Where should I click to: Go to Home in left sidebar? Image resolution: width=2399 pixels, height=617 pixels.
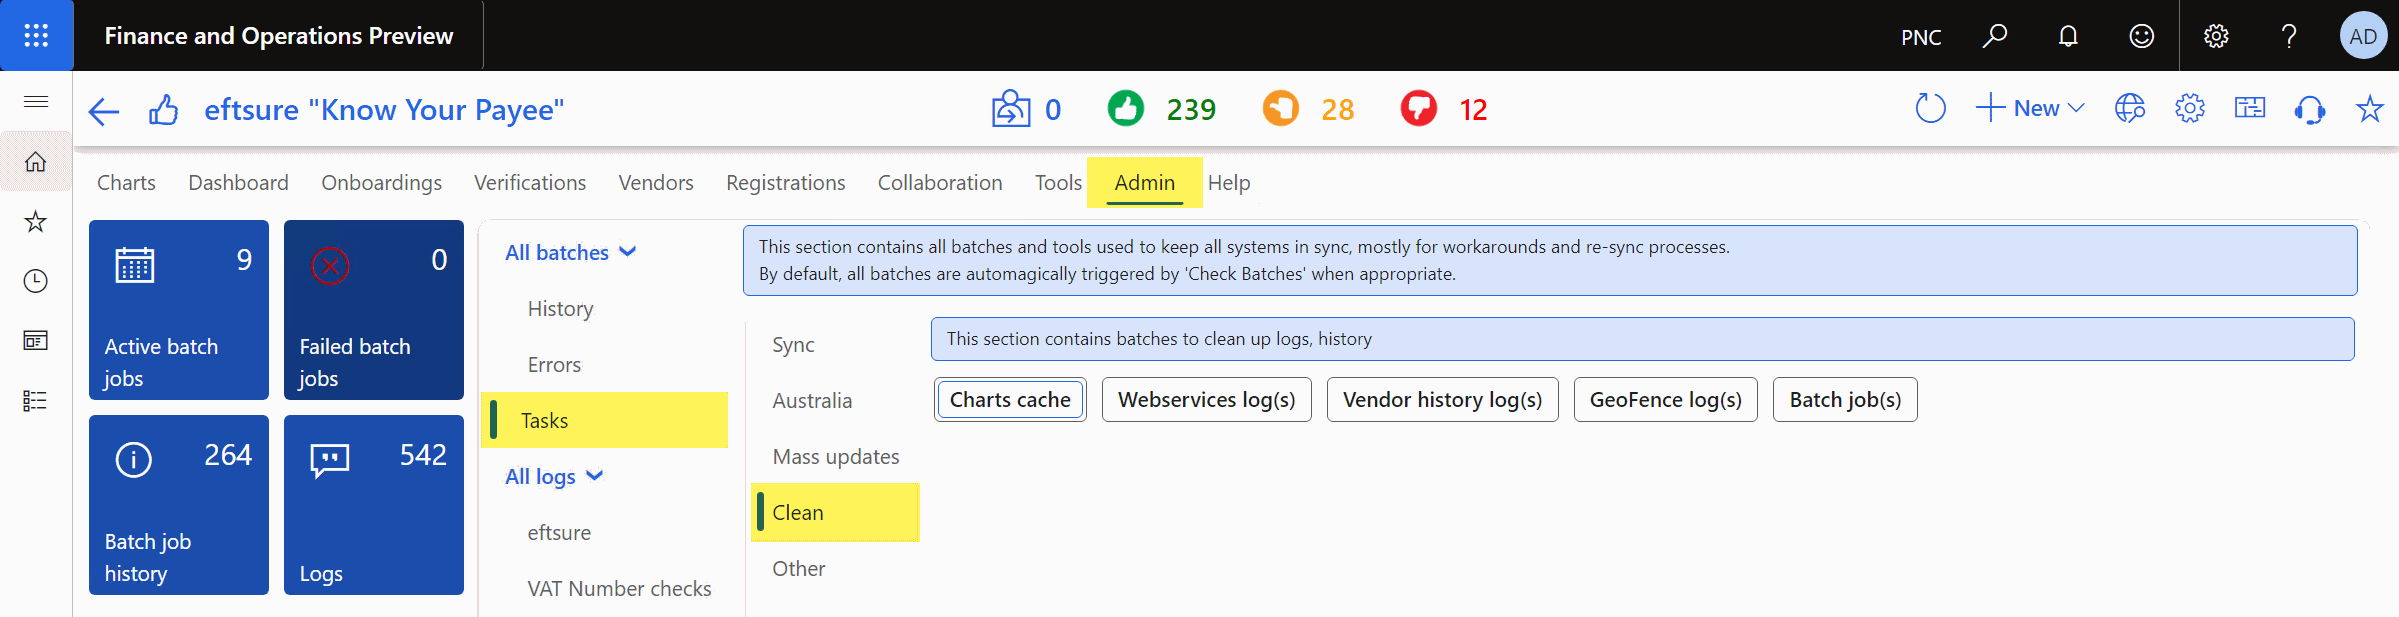tap(36, 162)
